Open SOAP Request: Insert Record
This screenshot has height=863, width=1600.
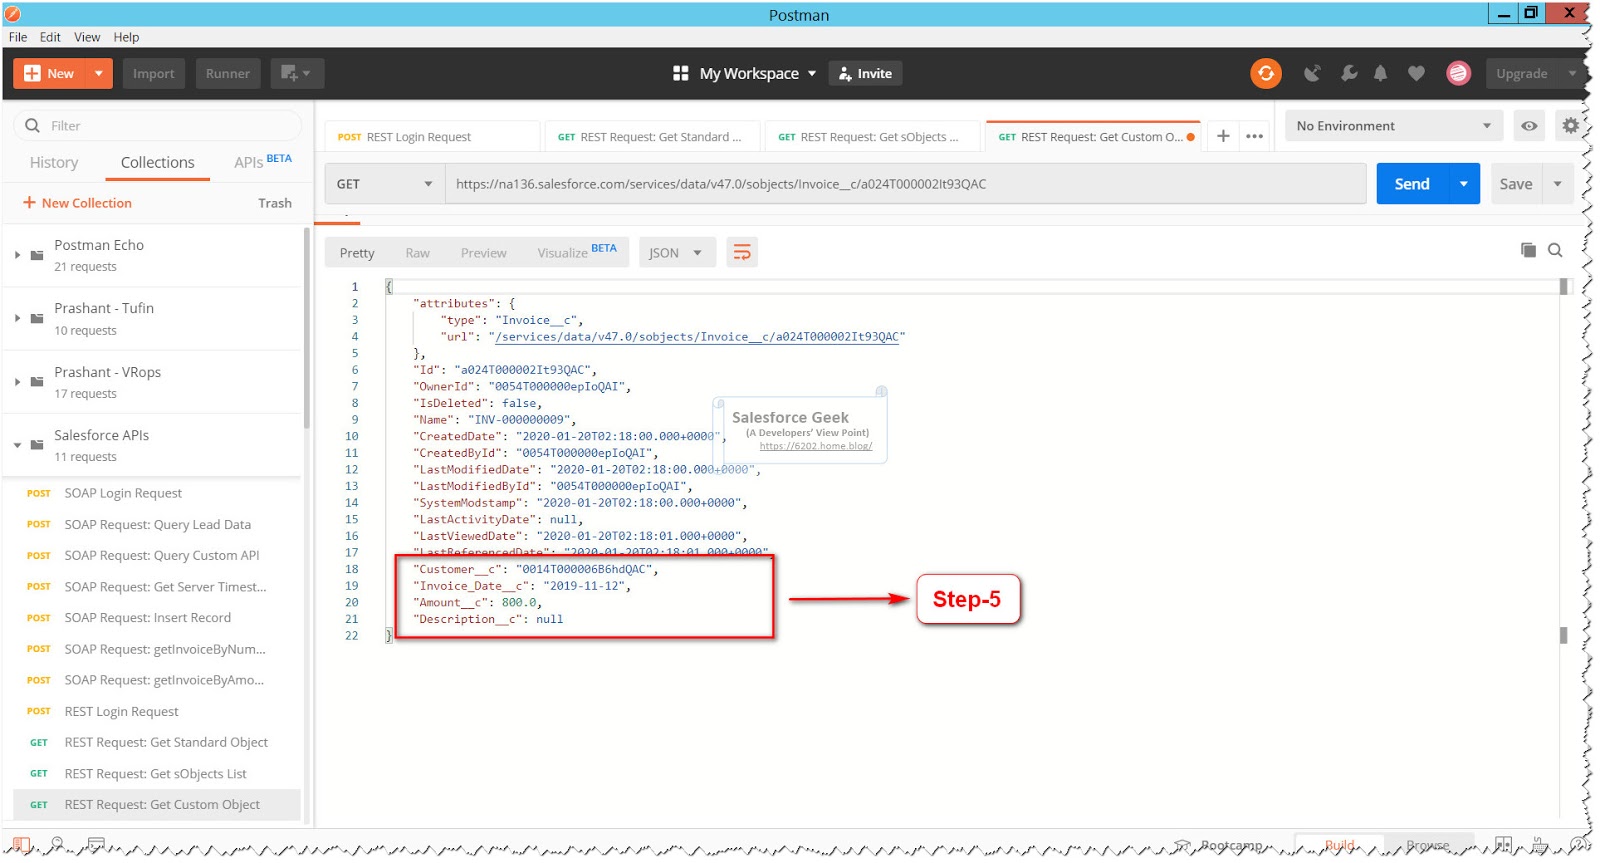147,618
